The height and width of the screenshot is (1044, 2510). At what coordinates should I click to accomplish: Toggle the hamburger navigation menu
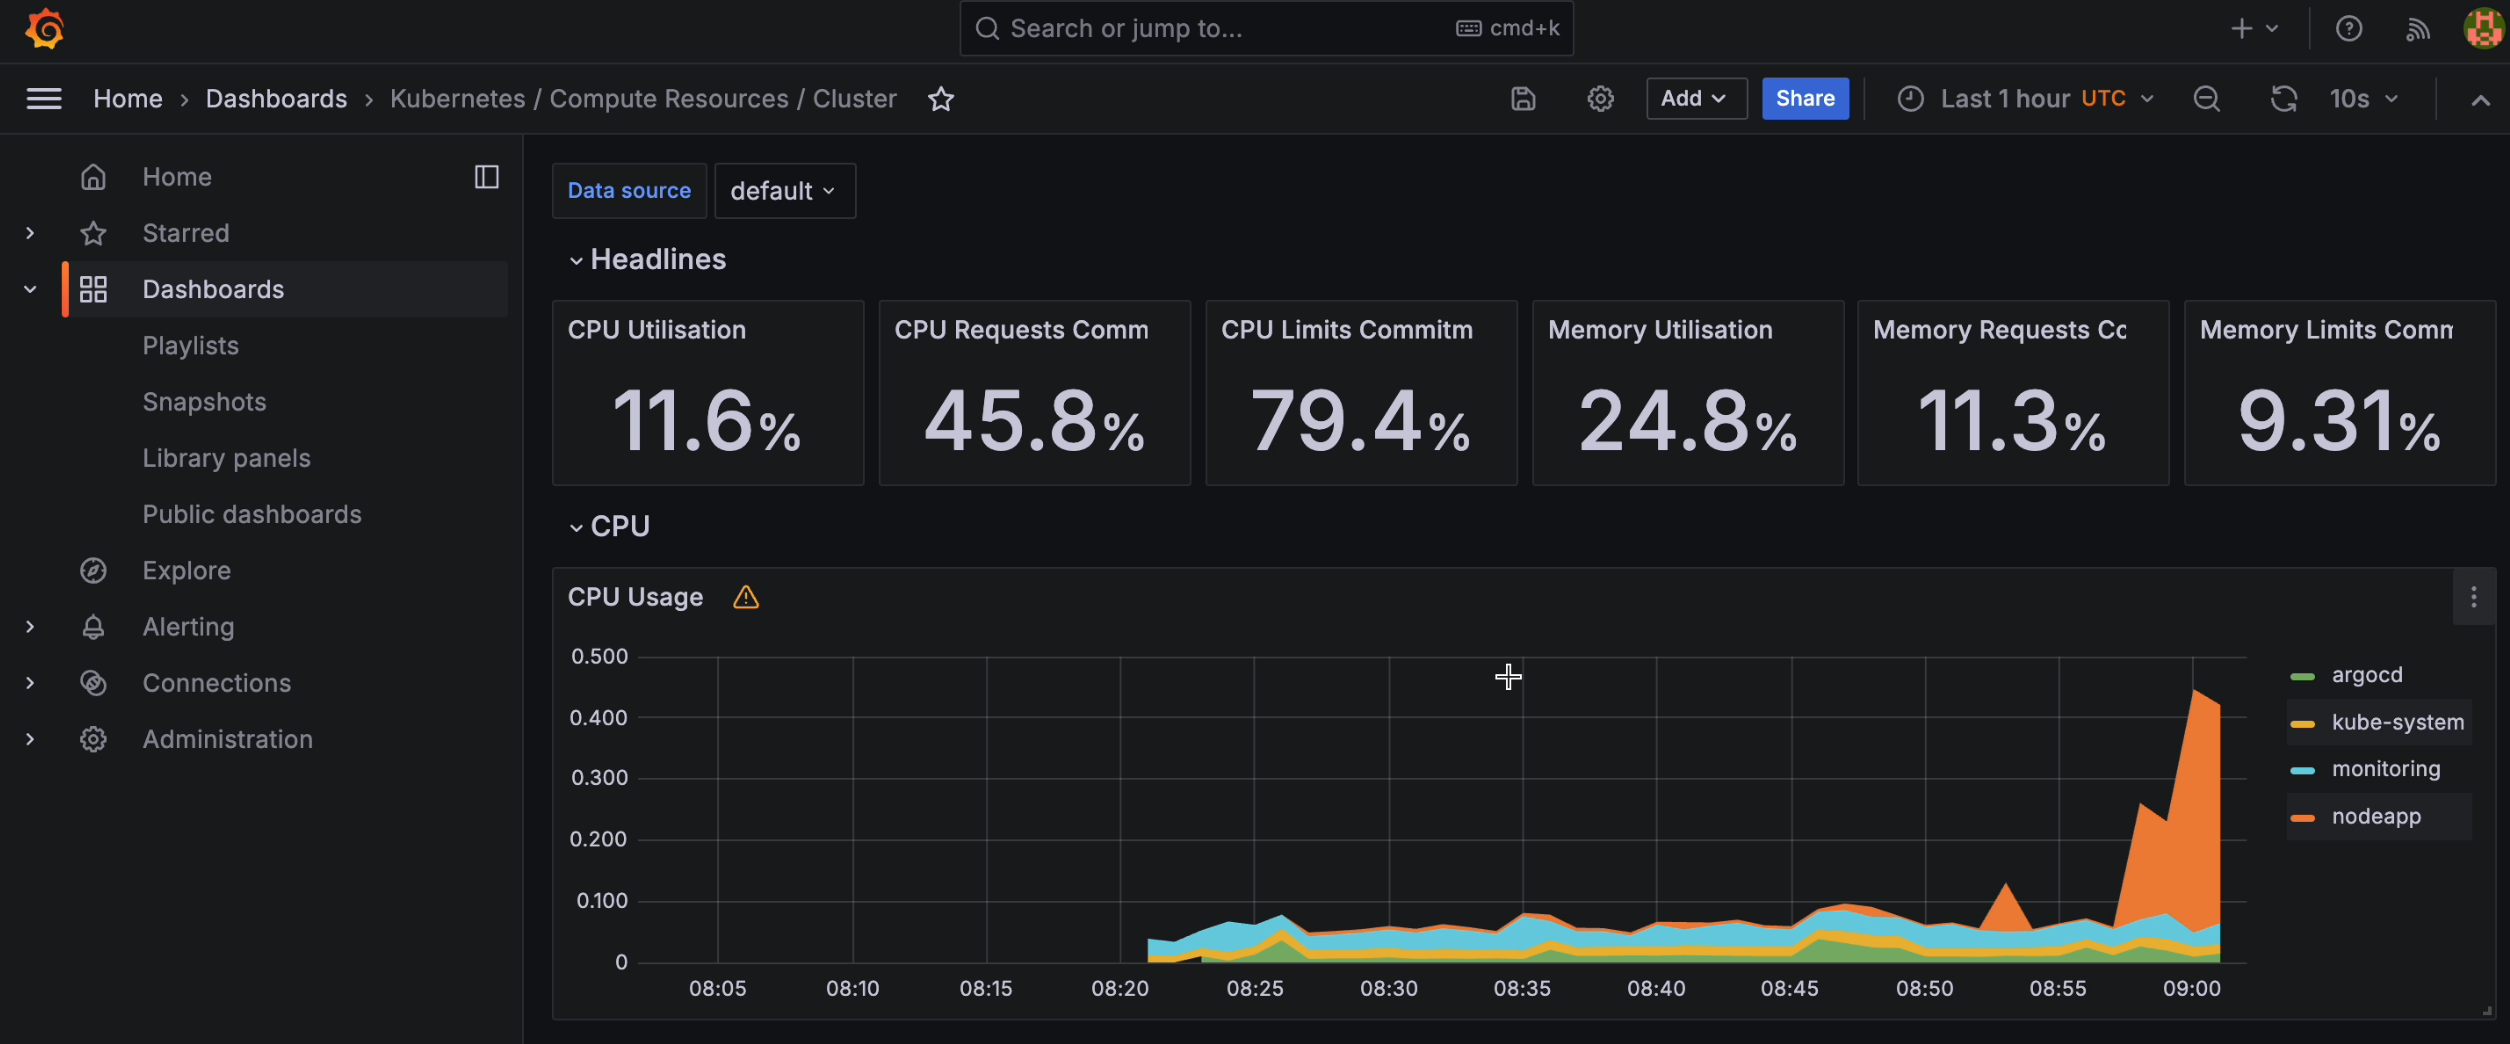pyautogui.click(x=44, y=99)
